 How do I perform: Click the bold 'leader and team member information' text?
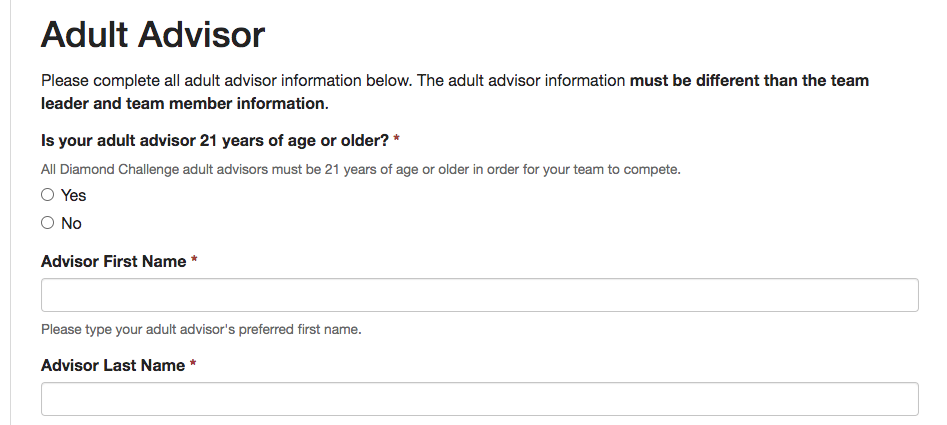point(182,103)
